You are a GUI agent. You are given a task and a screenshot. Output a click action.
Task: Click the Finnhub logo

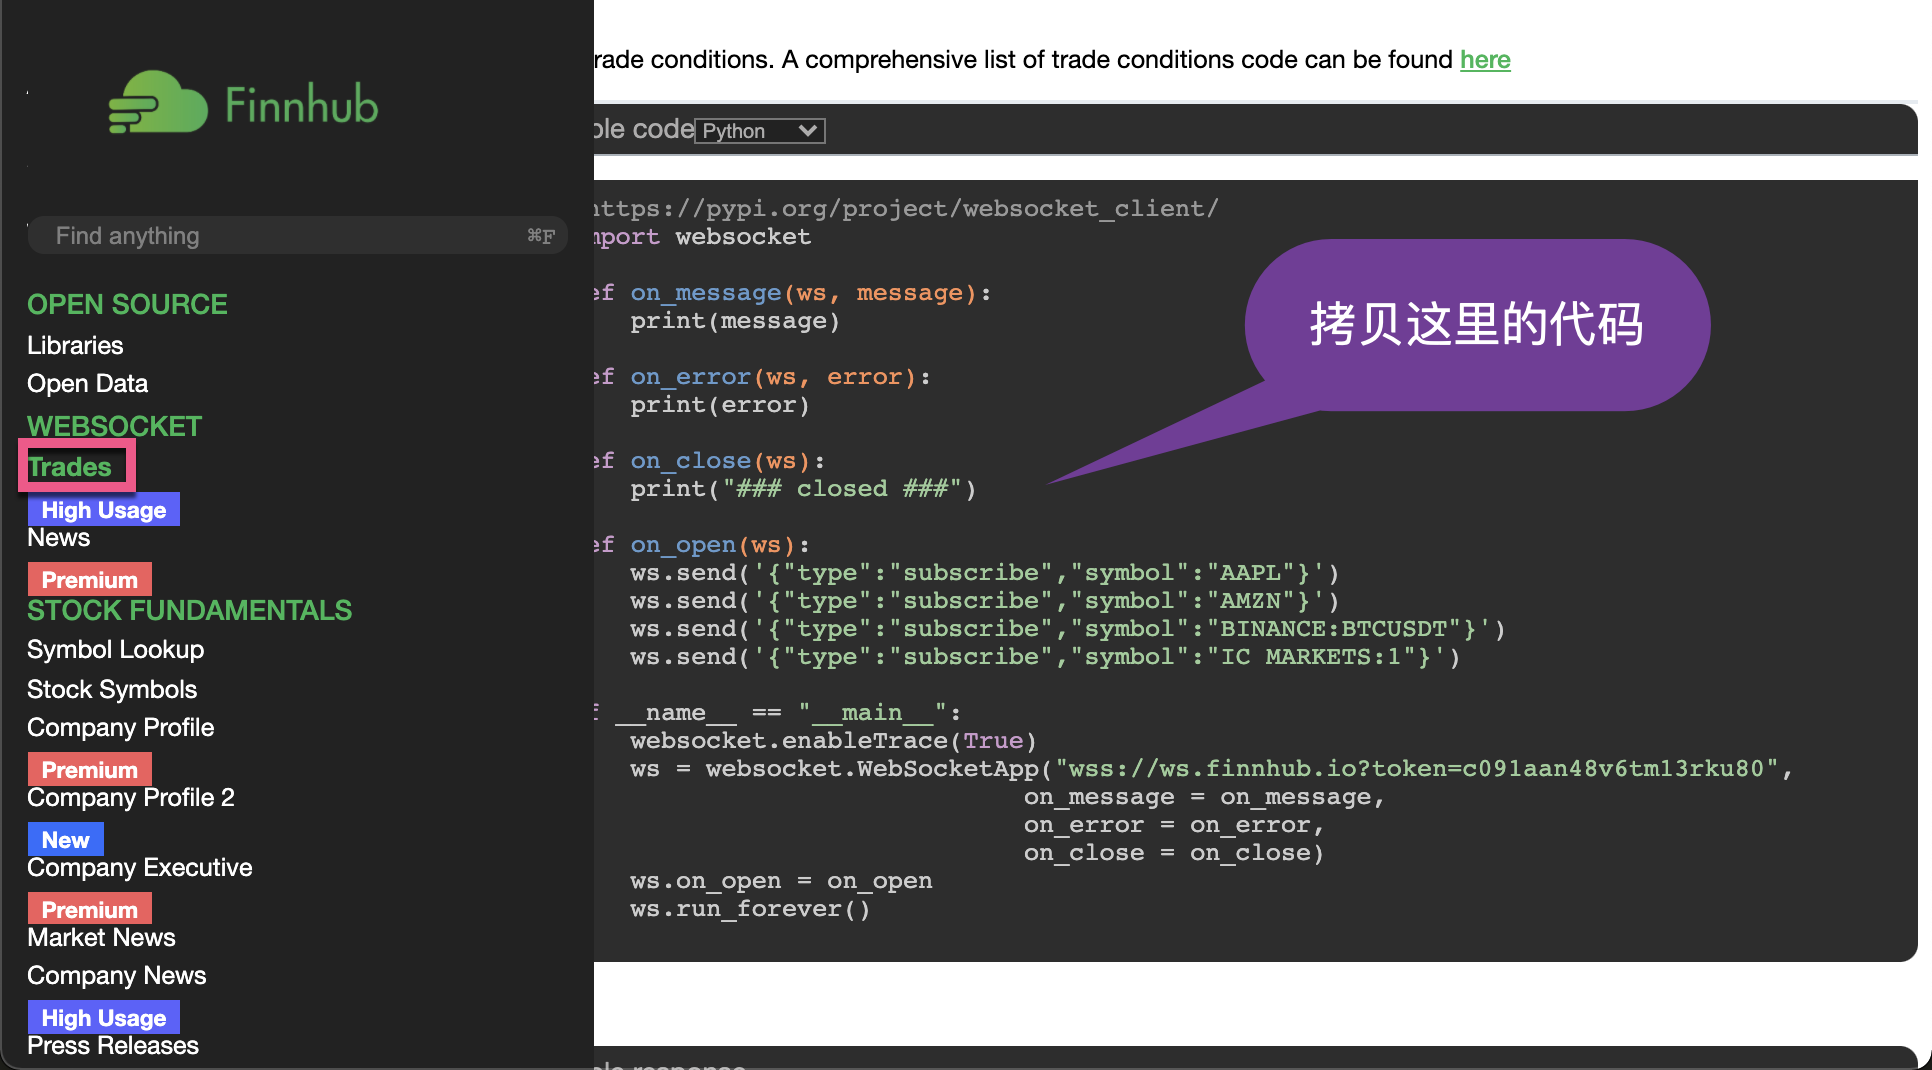coord(243,101)
